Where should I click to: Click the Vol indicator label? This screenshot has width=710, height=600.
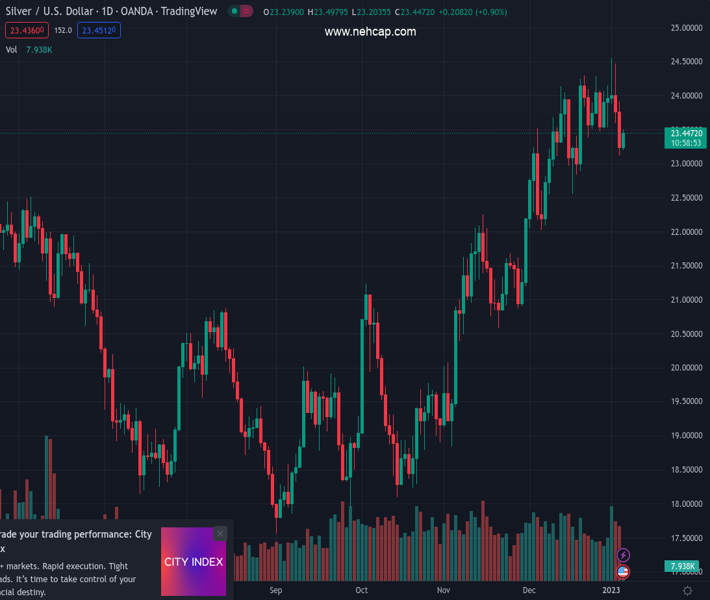point(11,50)
